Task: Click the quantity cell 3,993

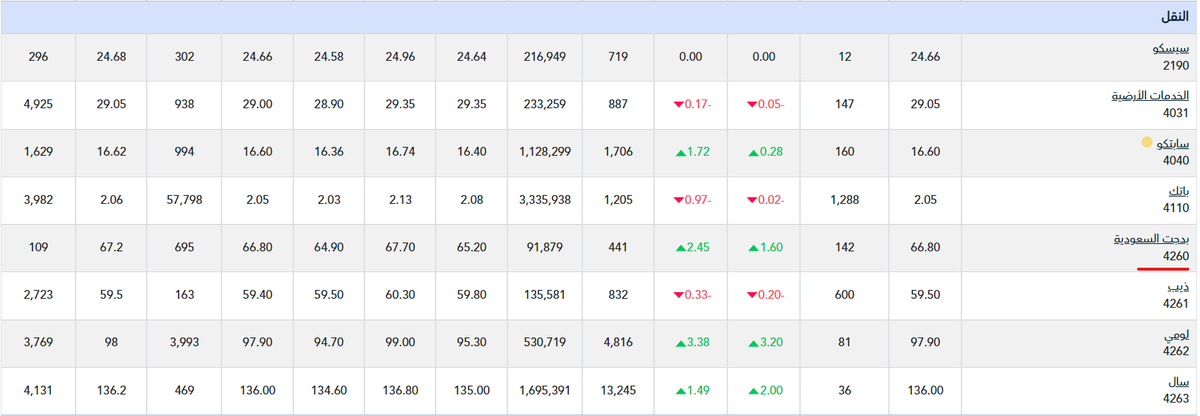Action: click(x=184, y=343)
